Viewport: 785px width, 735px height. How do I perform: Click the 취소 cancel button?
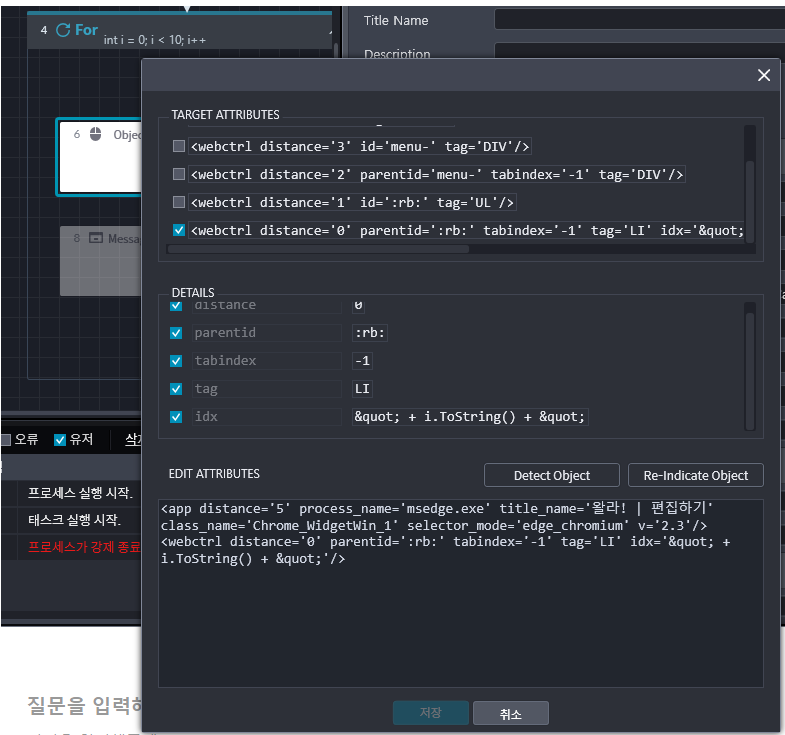tap(511, 713)
